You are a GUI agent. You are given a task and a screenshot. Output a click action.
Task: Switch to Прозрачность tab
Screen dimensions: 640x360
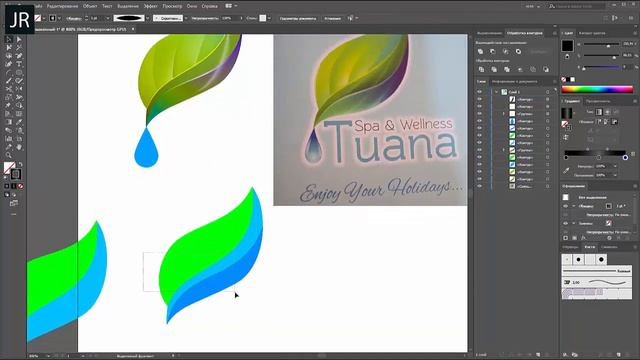pos(598,101)
